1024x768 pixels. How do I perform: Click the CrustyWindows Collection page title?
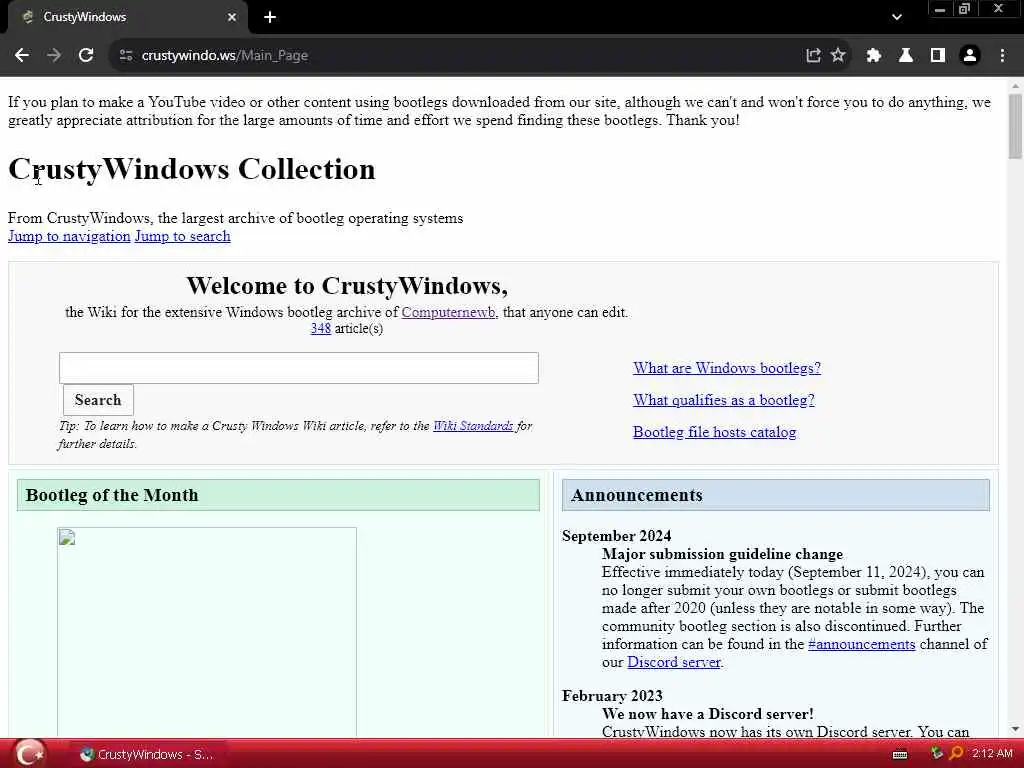pos(191,169)
